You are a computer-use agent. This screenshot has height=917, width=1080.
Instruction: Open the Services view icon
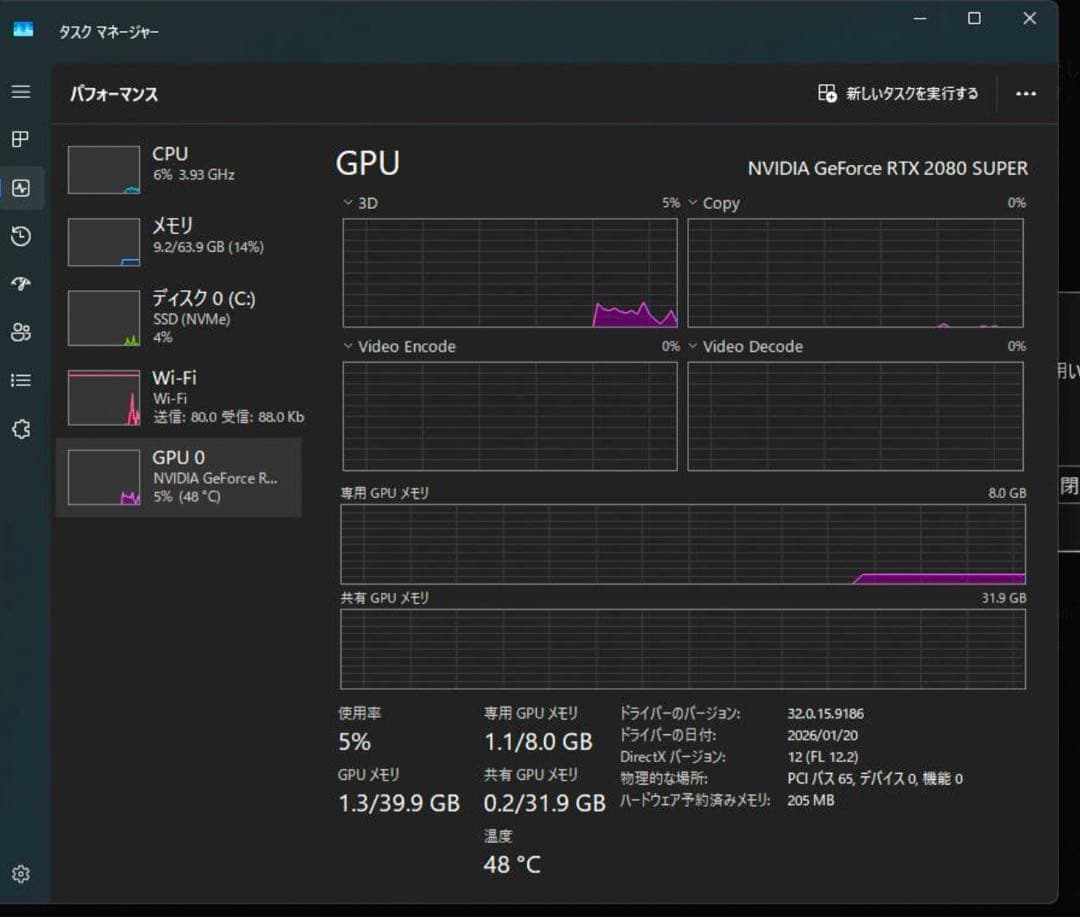coord(21,428)
